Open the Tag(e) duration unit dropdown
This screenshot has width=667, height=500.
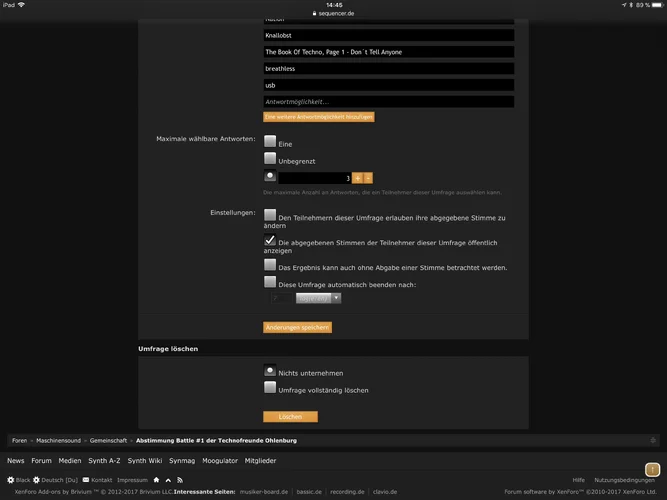coord(319,298)
